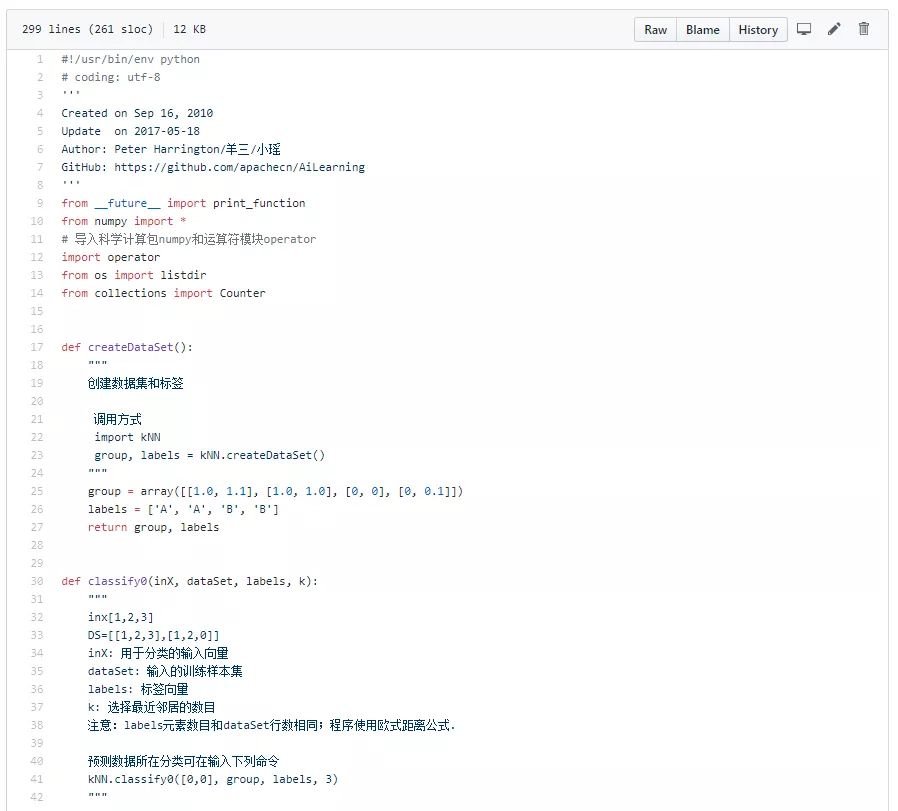Select line number 1 with the shebang
The image size is (898, 811).
click(x=38, y=59)
